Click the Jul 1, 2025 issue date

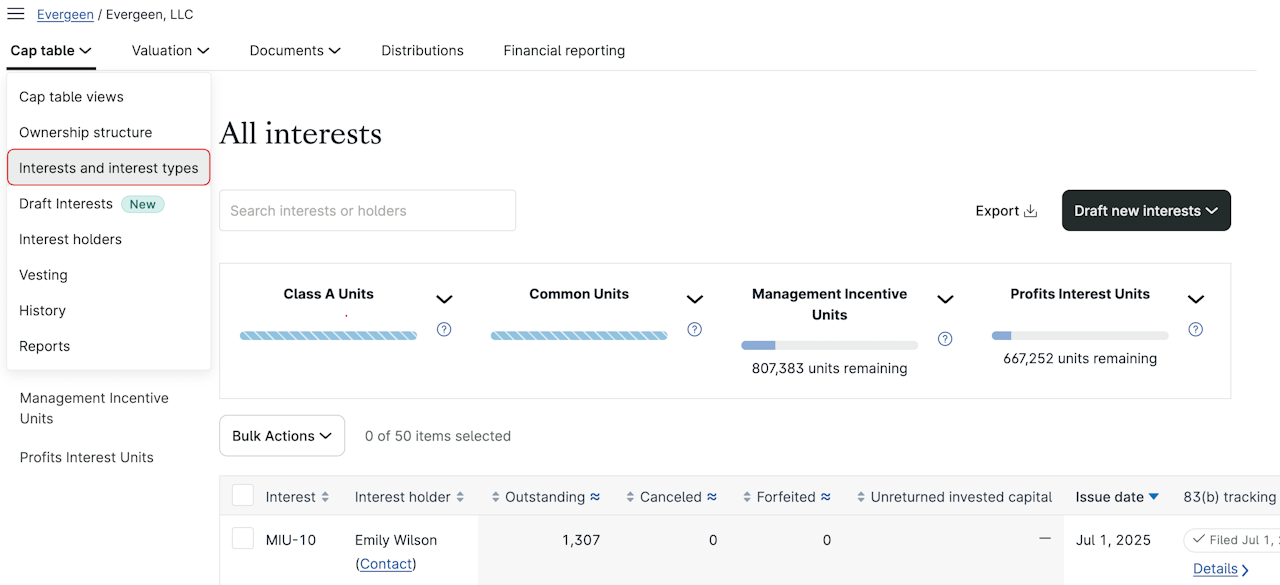tap(1113, 540)
